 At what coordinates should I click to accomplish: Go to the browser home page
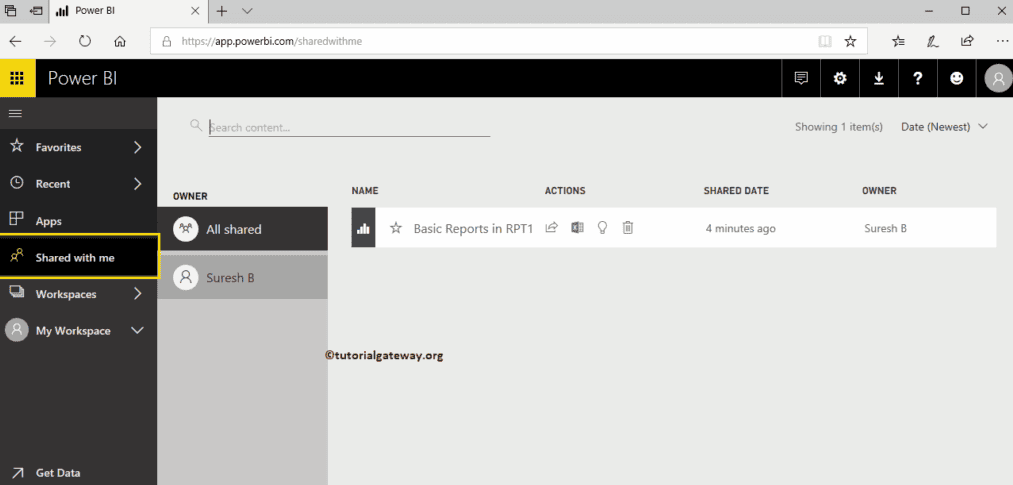pos(119,41)
